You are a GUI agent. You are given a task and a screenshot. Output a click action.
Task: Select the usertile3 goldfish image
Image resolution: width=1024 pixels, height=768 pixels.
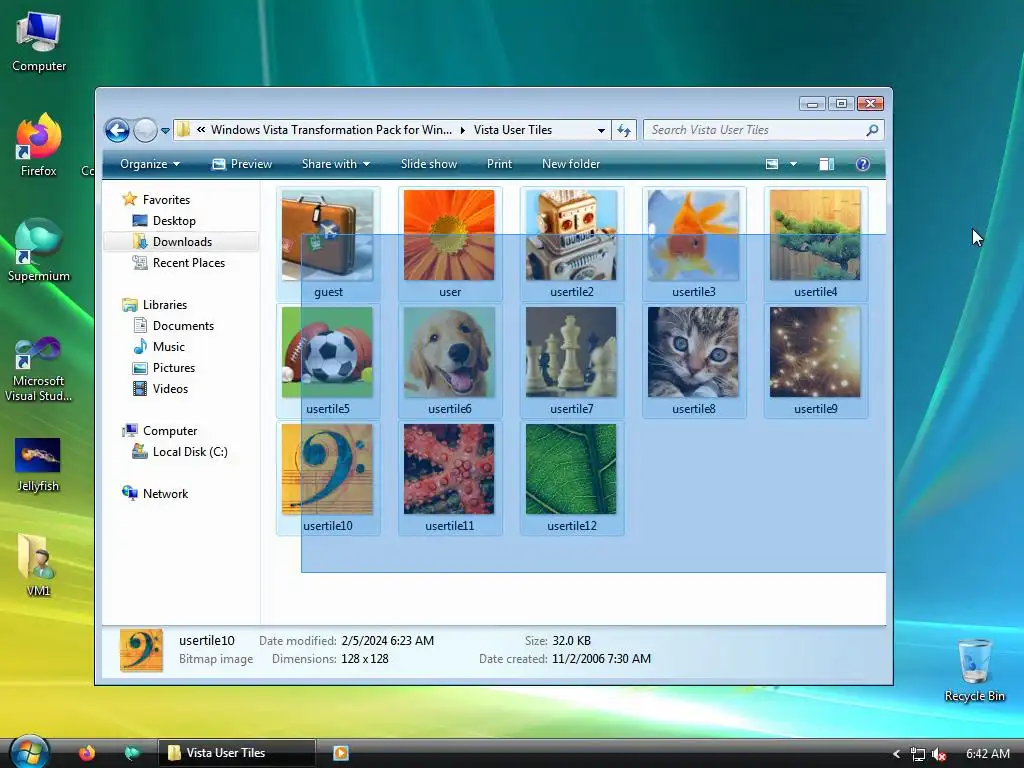(x=694, y=236)
